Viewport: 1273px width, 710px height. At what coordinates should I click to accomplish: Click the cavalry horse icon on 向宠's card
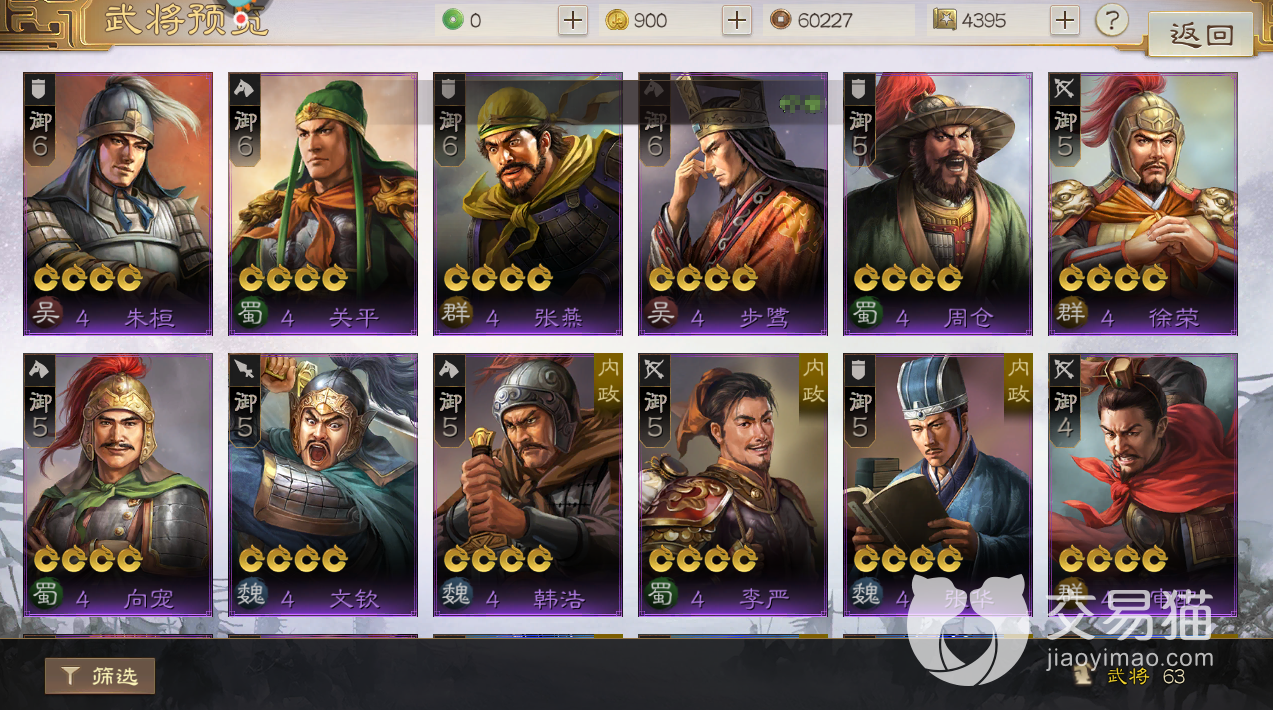[x=39, y=369]
